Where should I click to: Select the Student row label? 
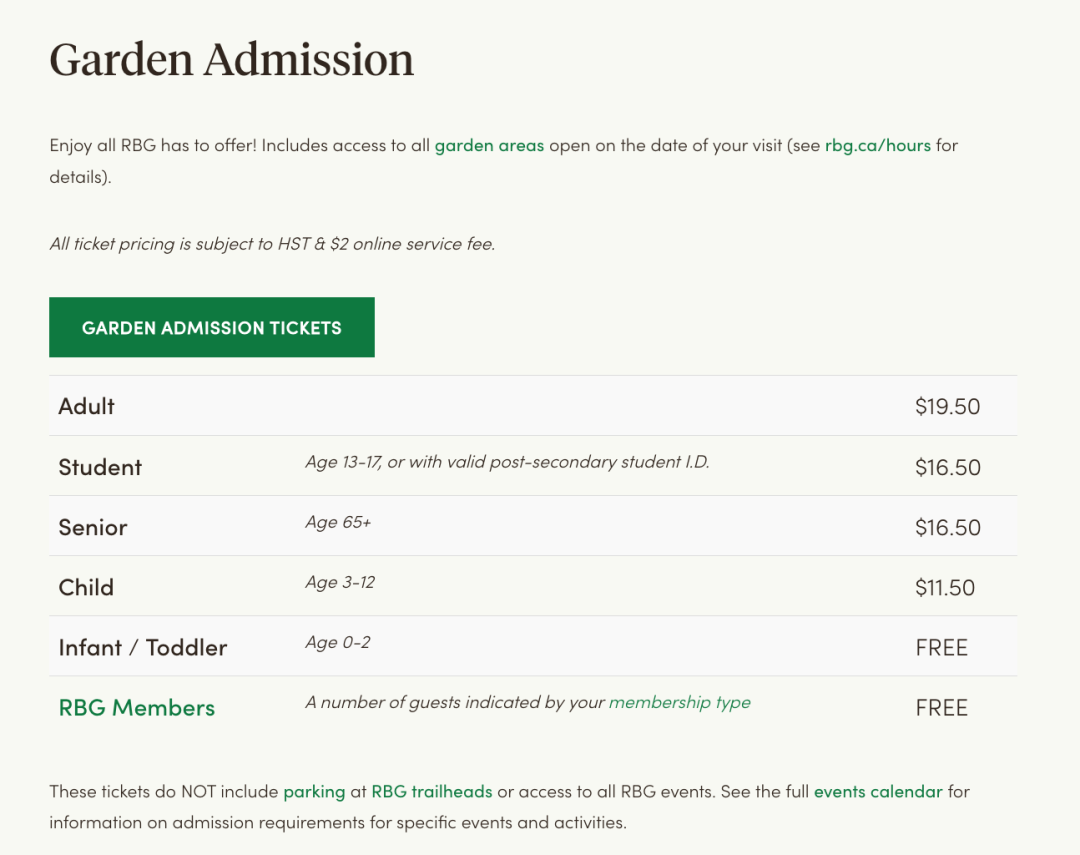100,467
